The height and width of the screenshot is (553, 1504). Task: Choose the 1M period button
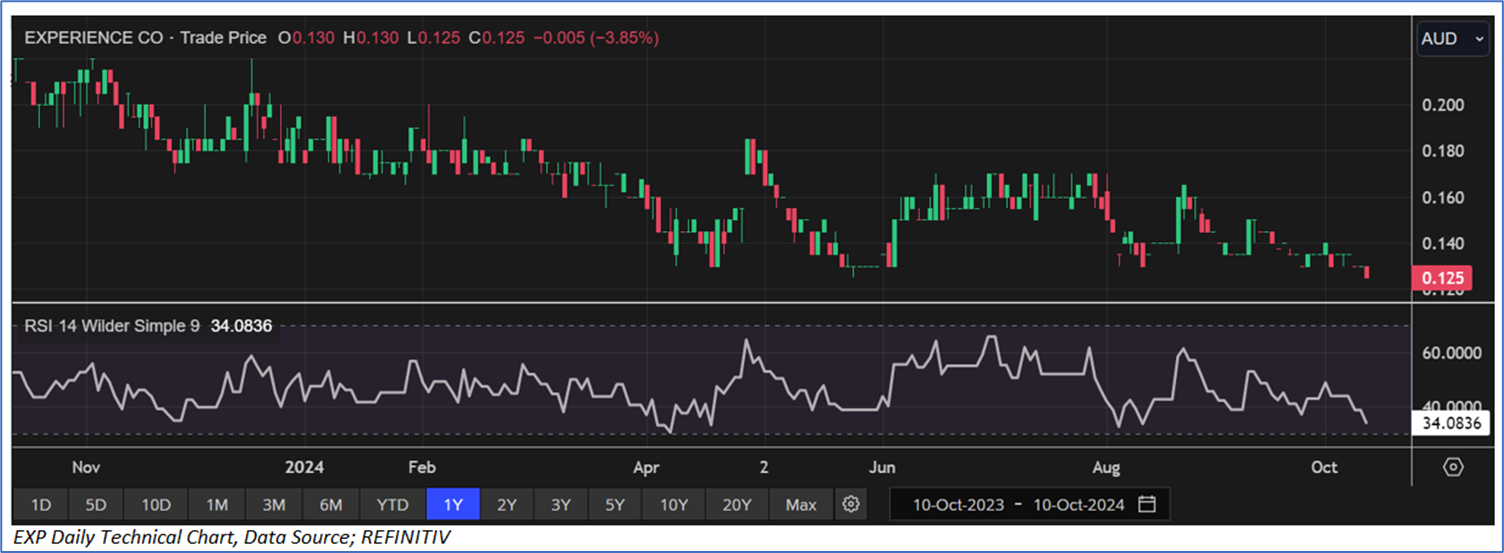point(217,504)
